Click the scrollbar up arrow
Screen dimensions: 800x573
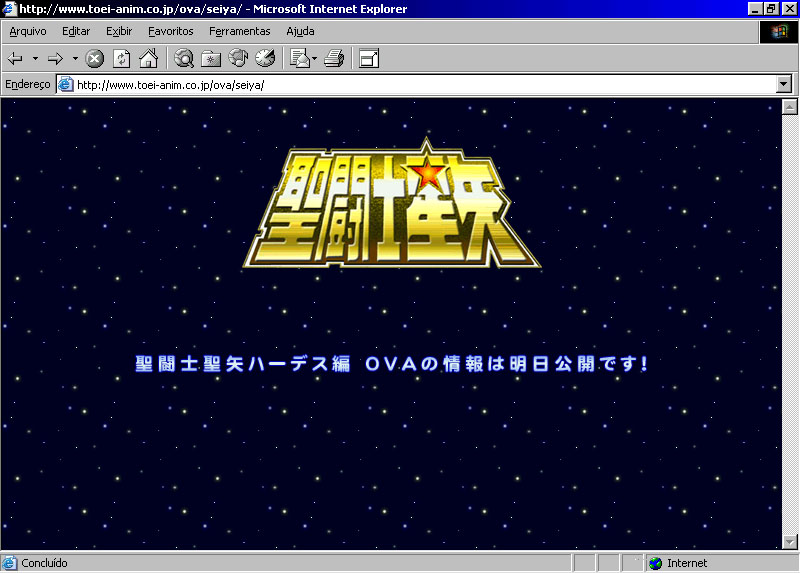tap(789, 107)
